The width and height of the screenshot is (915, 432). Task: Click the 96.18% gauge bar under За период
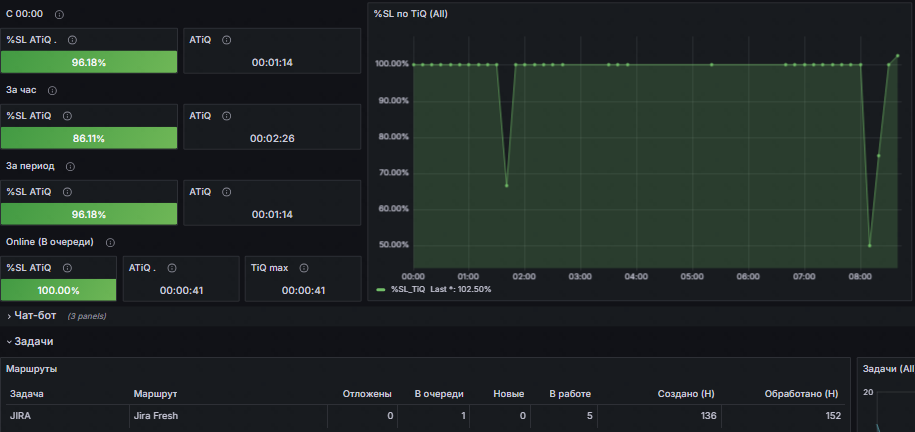pos(89,214)
